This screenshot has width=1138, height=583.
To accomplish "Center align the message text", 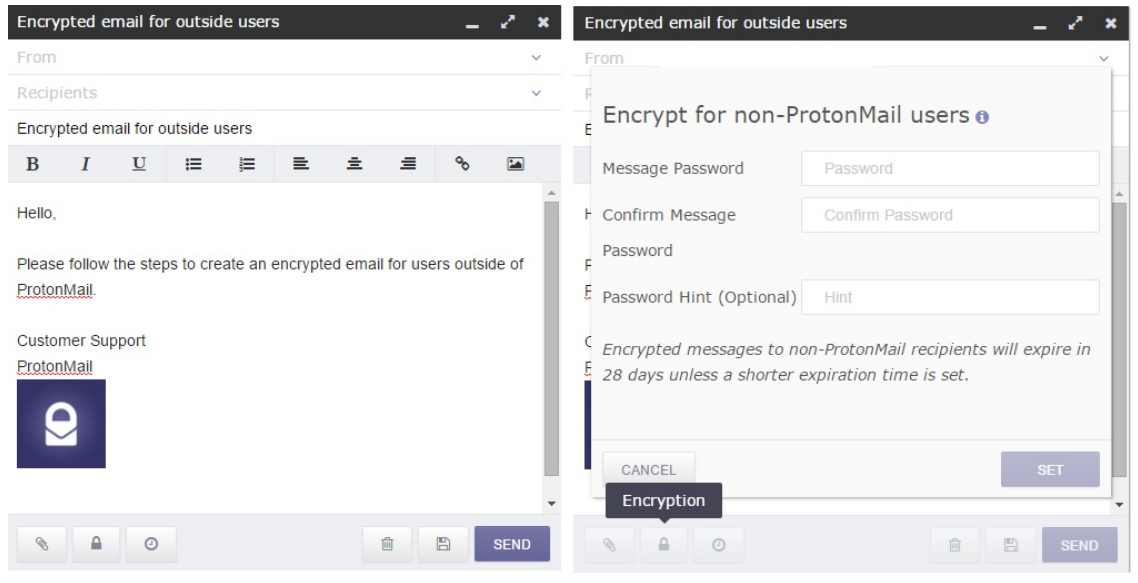I will tap(355, 164).
